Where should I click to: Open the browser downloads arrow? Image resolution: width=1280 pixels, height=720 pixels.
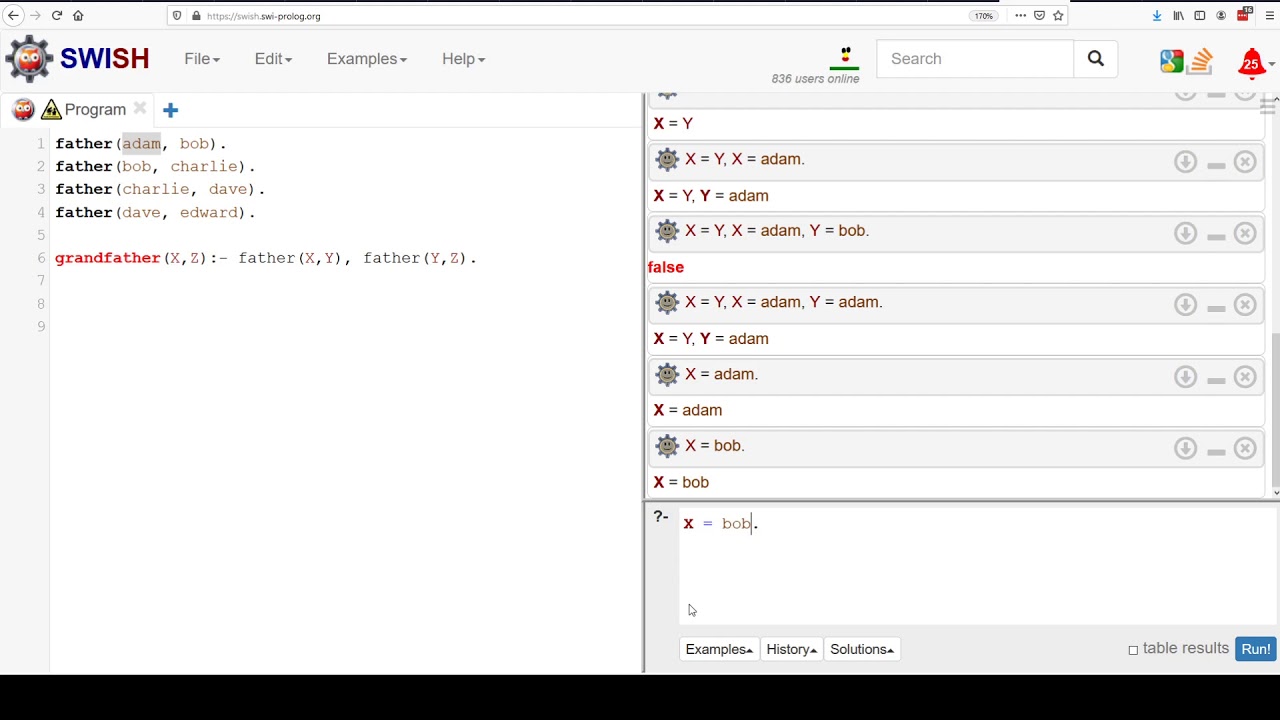(x=1157, y=16)
